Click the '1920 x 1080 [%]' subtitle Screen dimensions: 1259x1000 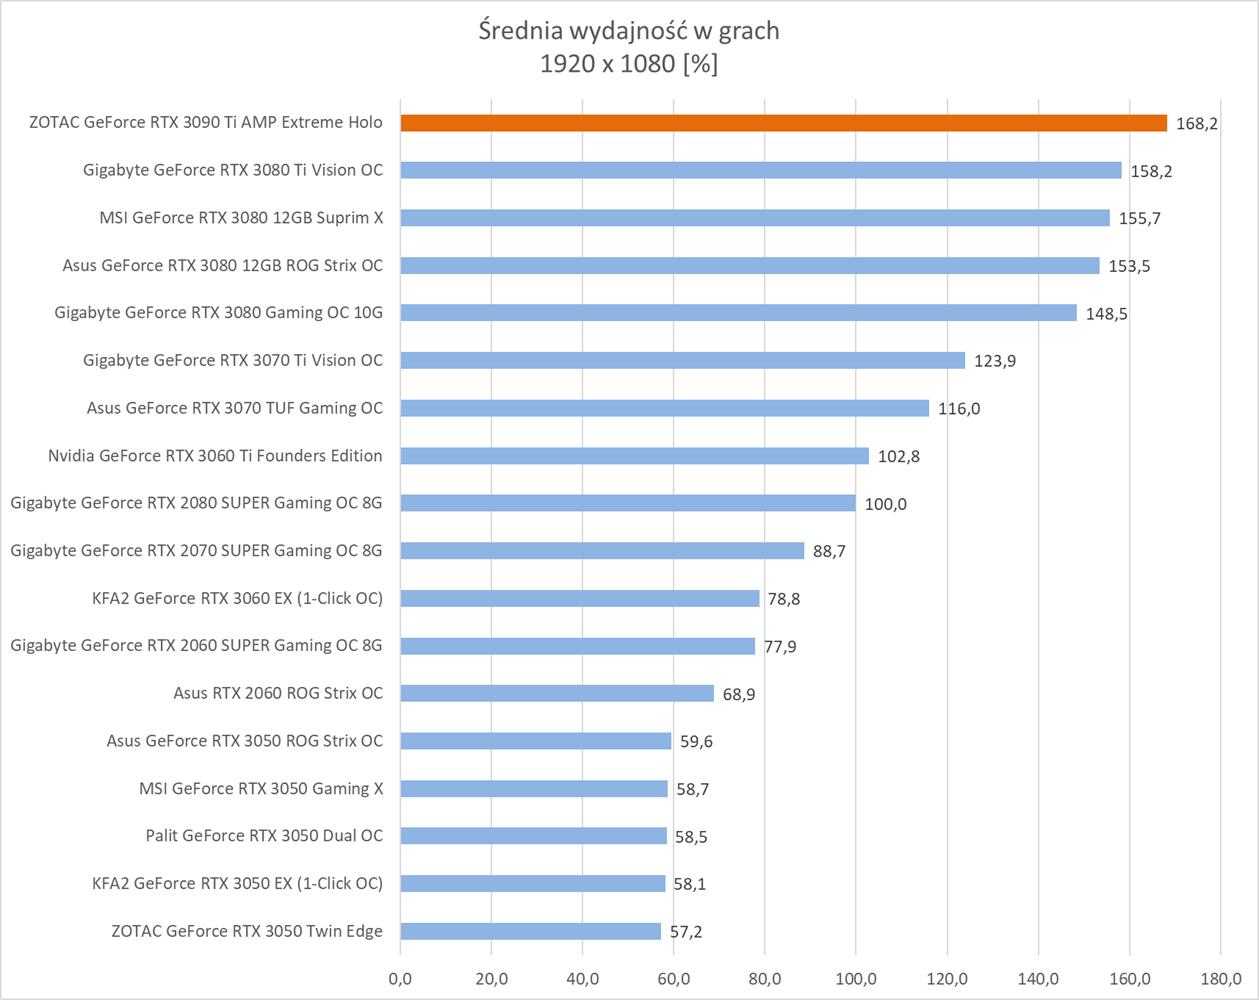[x=628, y=64]
